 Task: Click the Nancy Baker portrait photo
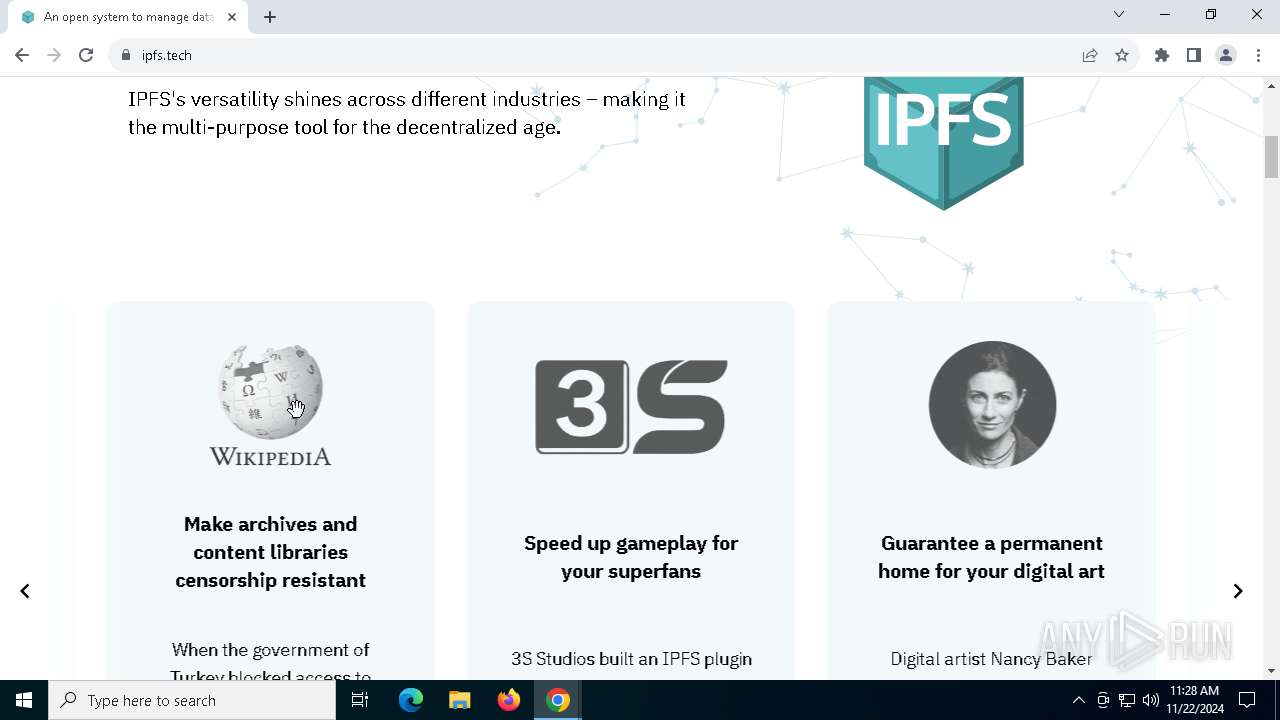[992, 405]
